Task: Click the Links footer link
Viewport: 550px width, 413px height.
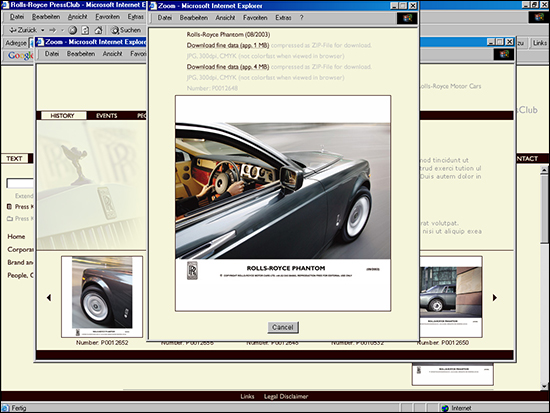Action: [247, 396]
